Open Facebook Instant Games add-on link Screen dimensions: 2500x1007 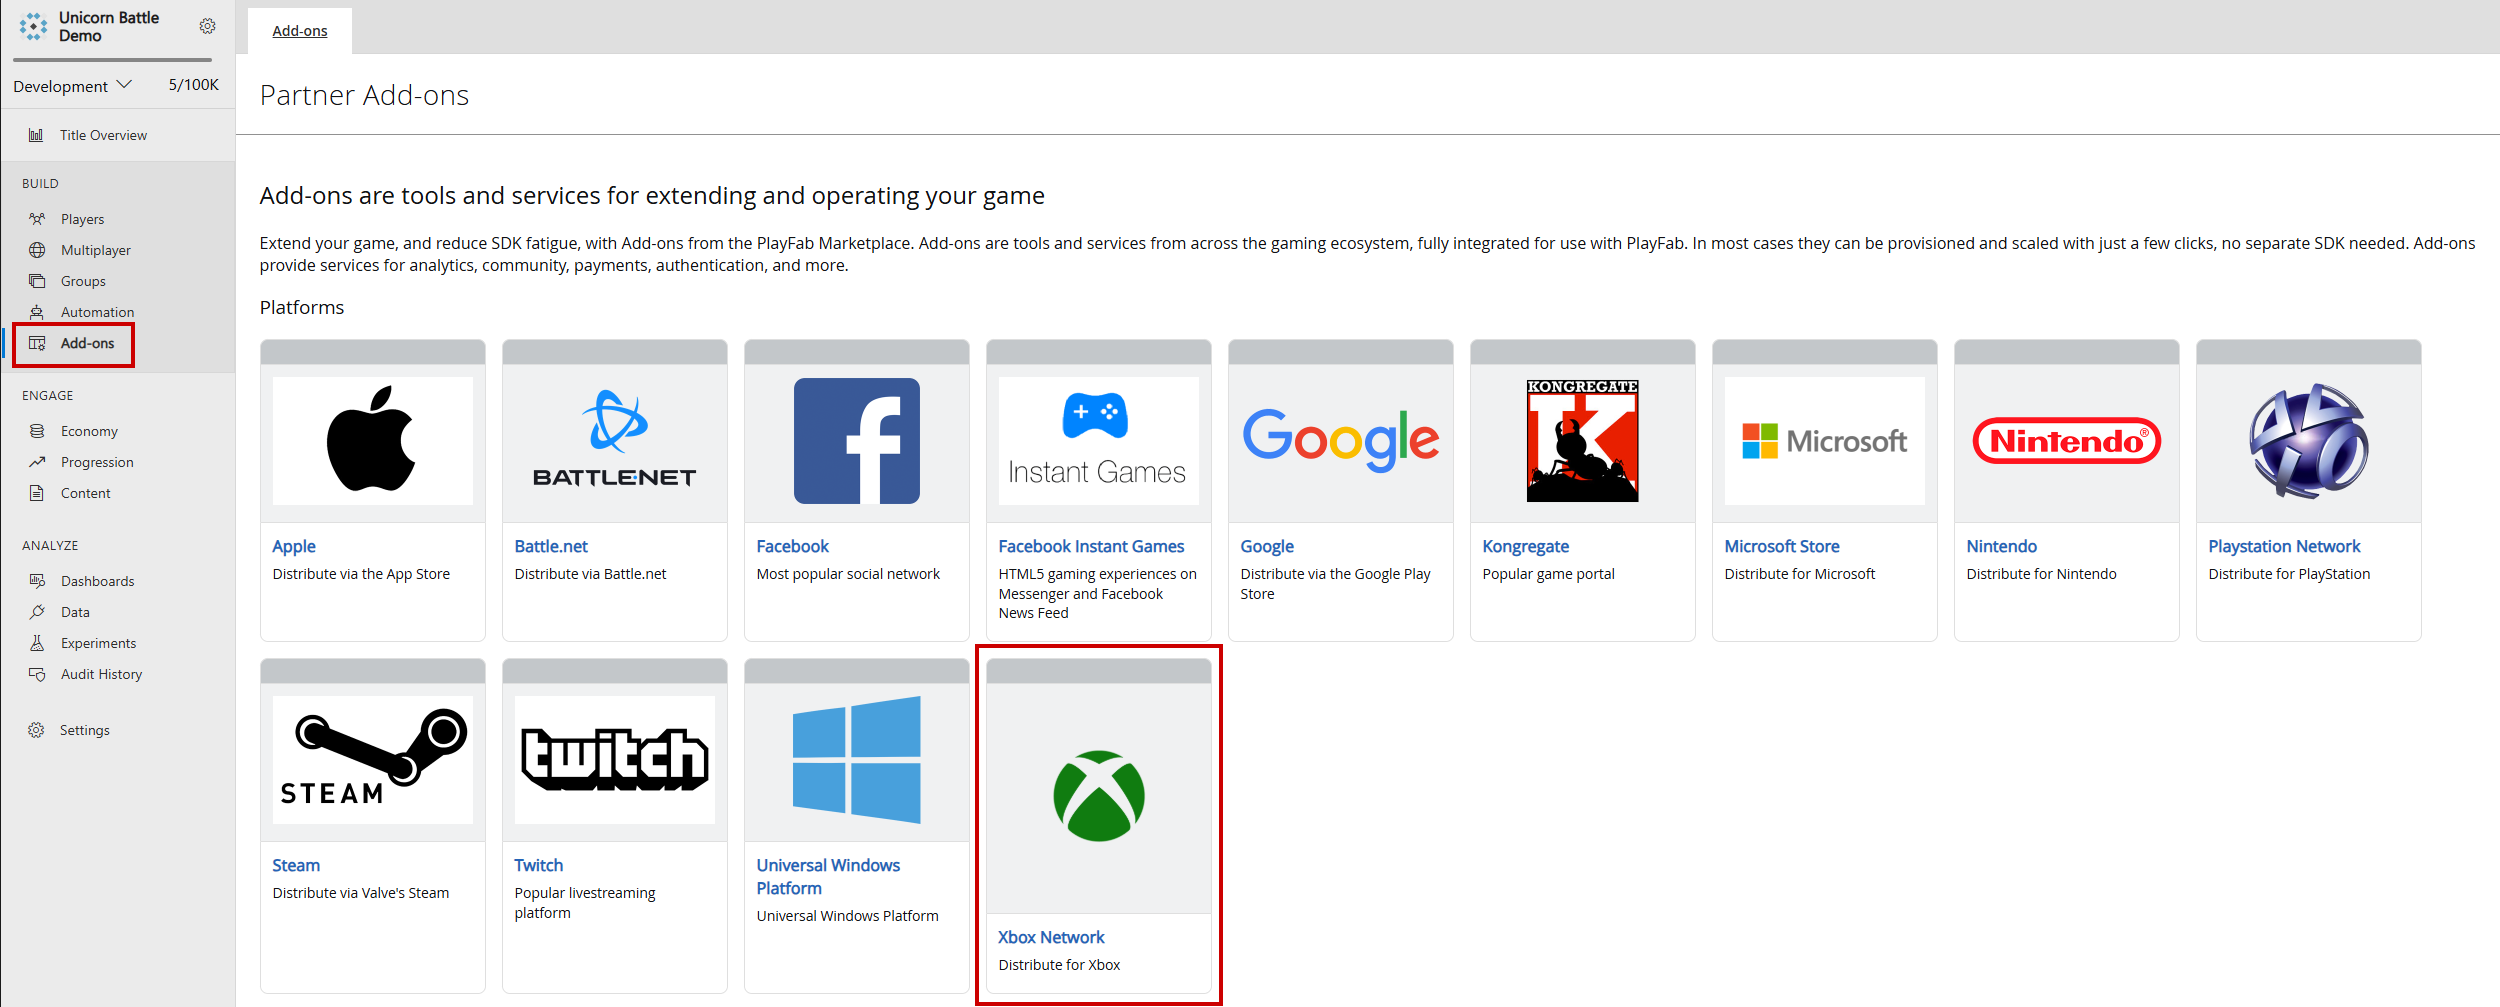(1091, 546)
